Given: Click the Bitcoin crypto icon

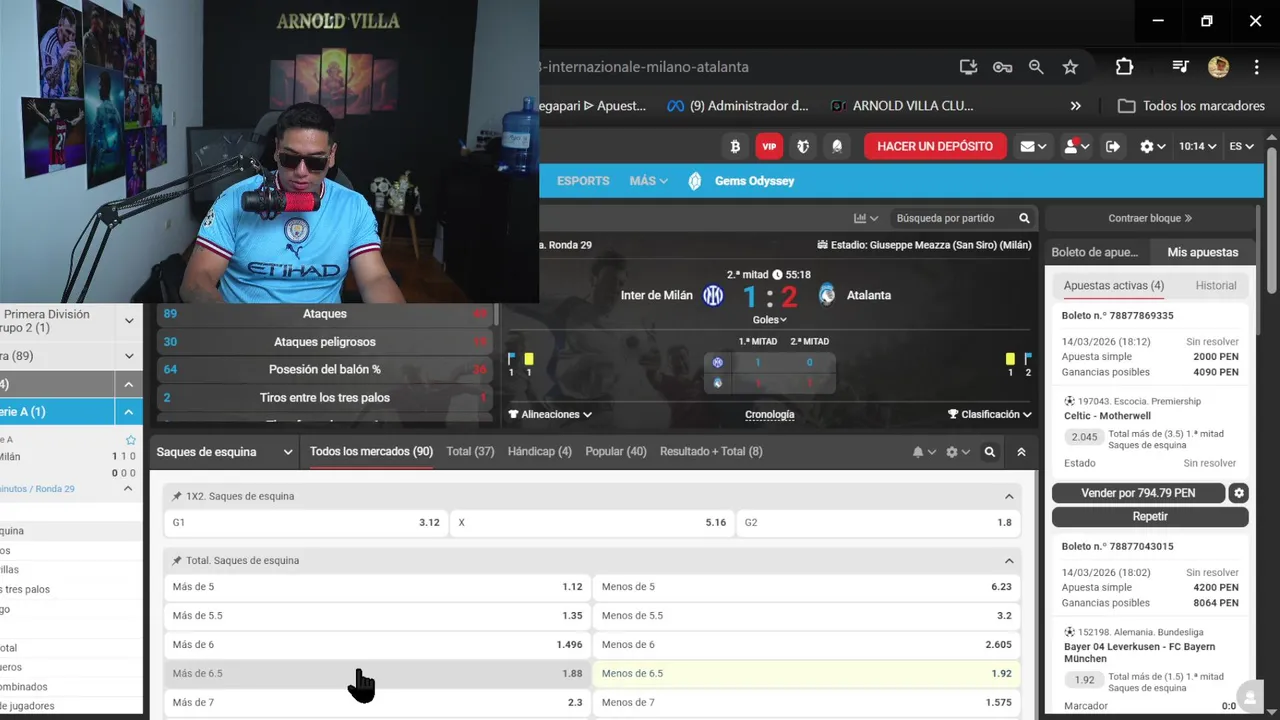Looking at the screenshot, I should (735, 146).
